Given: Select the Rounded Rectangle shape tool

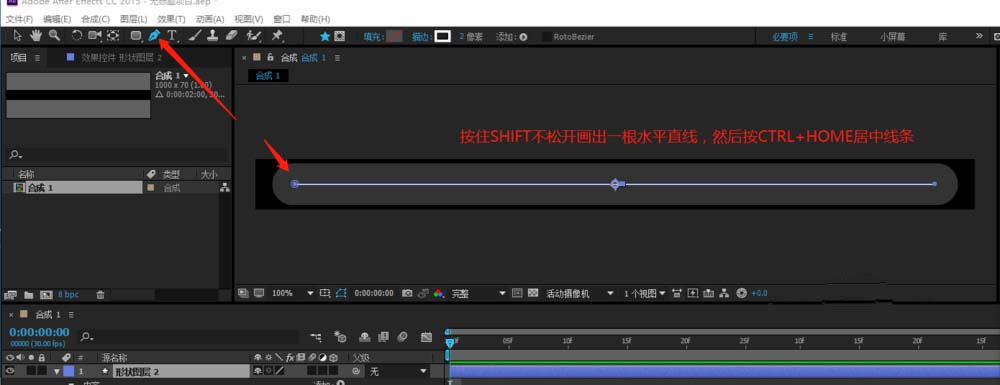Looking at the screenshot, I should (136, 36).
